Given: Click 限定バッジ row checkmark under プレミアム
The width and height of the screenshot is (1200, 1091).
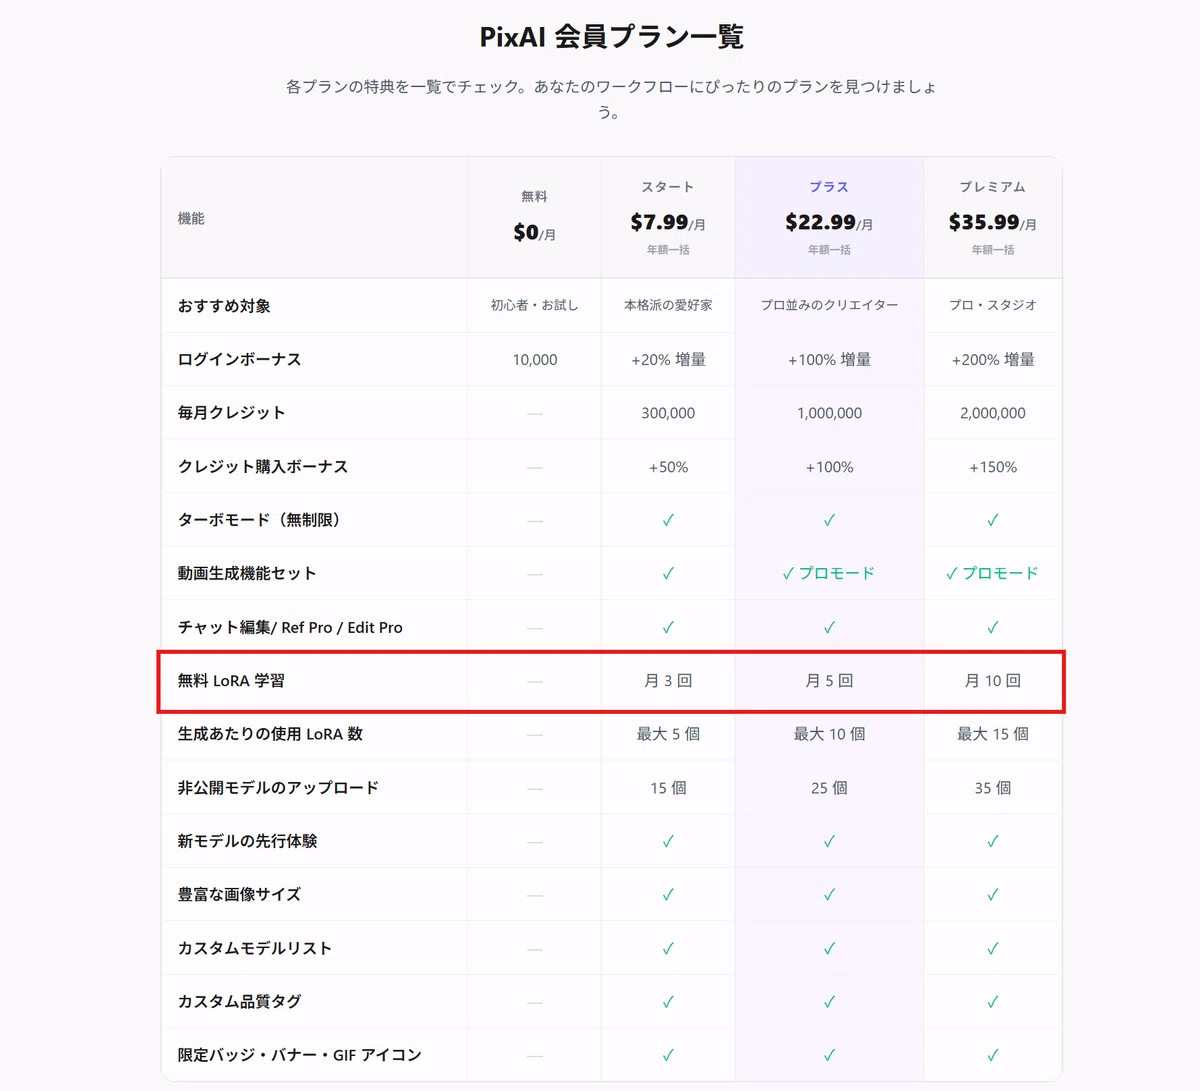Looking at the screenshot, I should click(993, 1055).
